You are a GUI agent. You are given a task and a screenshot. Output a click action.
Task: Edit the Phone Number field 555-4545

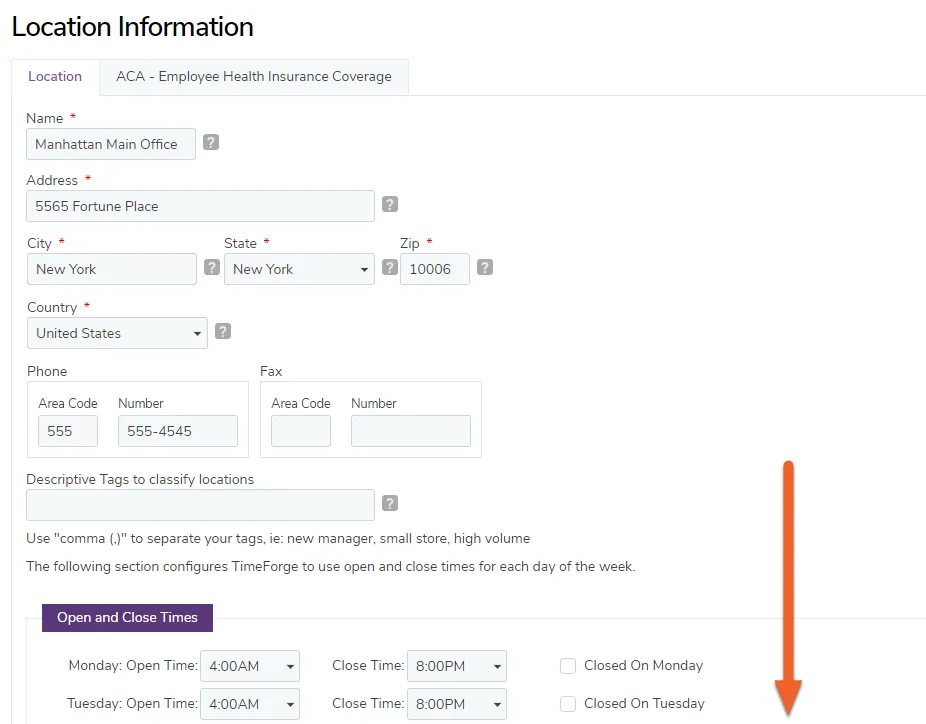178,431
